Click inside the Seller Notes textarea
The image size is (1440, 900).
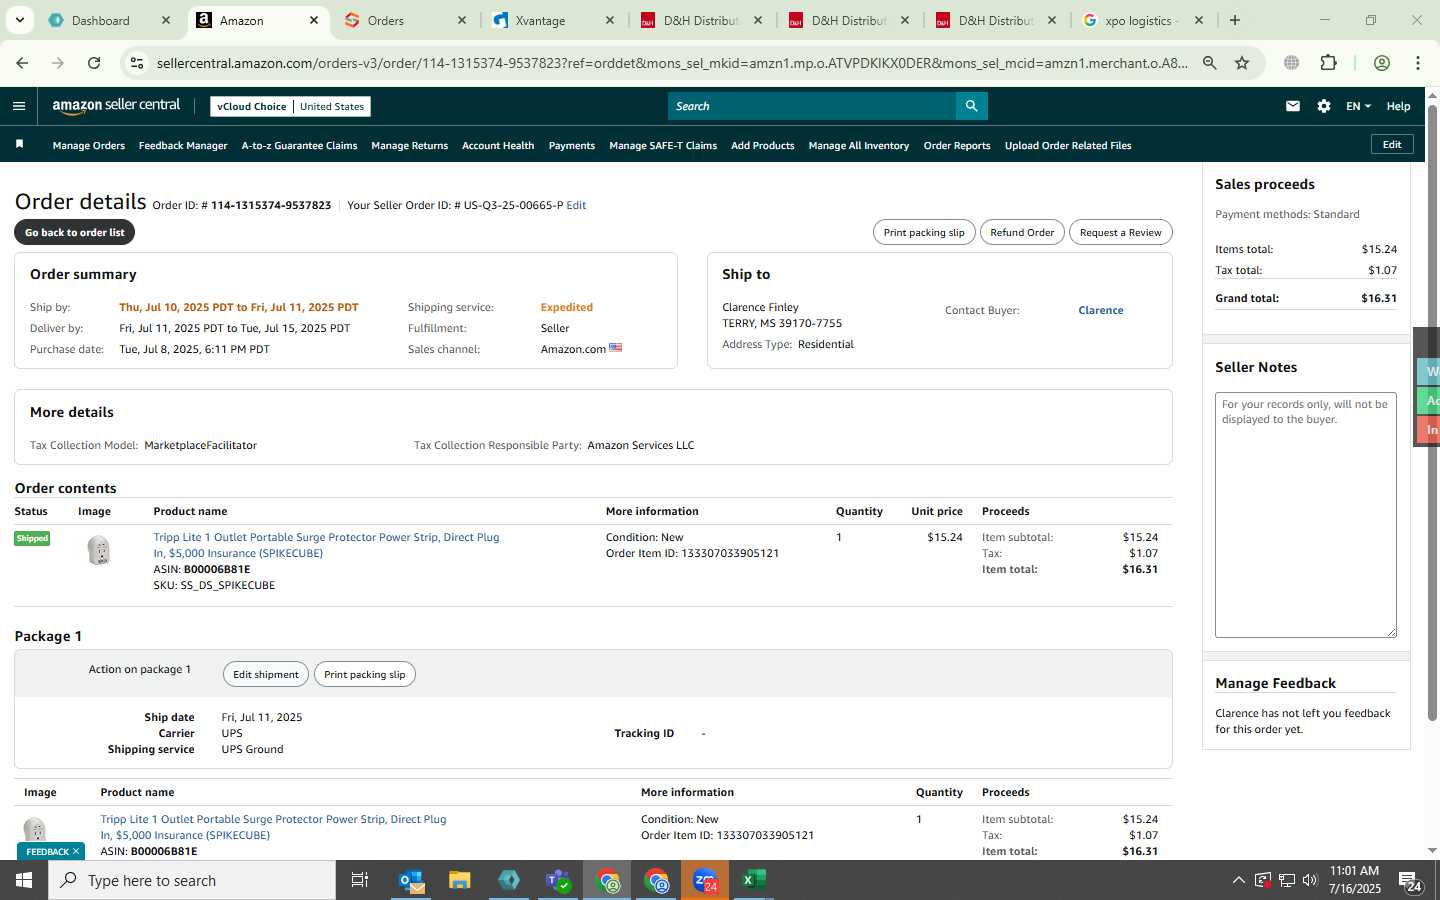click(1305, 515)
